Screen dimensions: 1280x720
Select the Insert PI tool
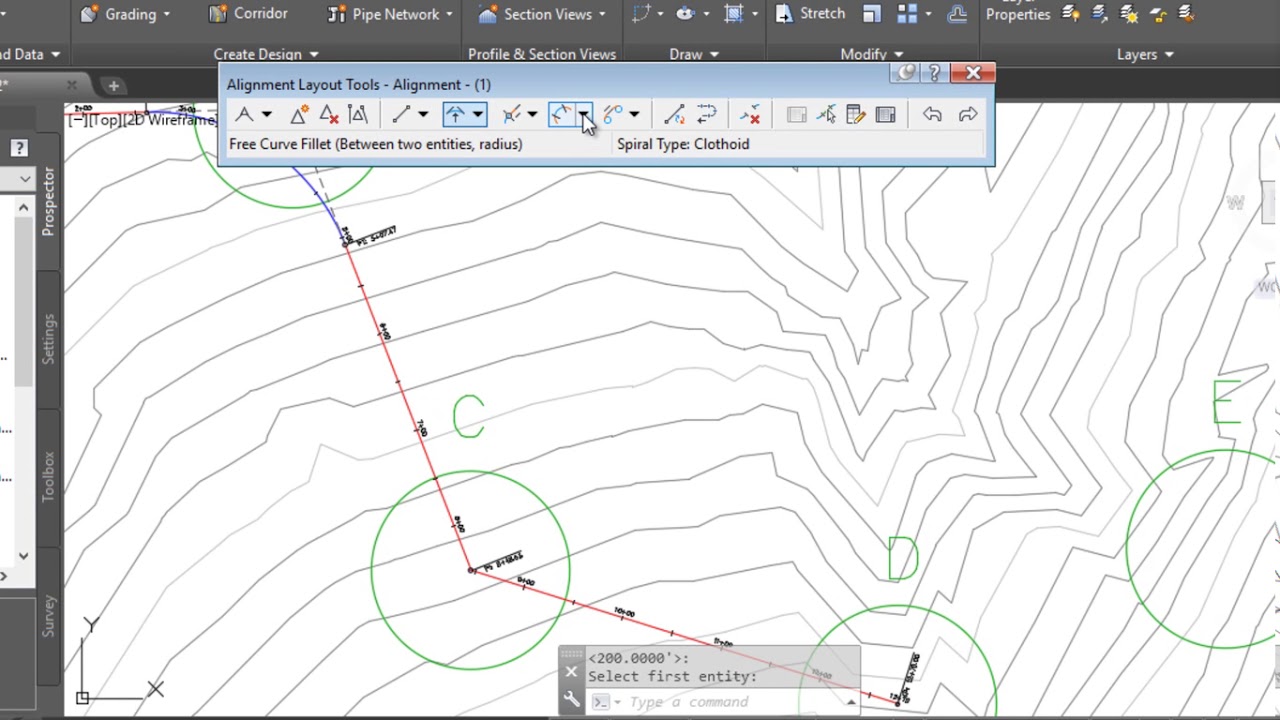pos(299,115)
